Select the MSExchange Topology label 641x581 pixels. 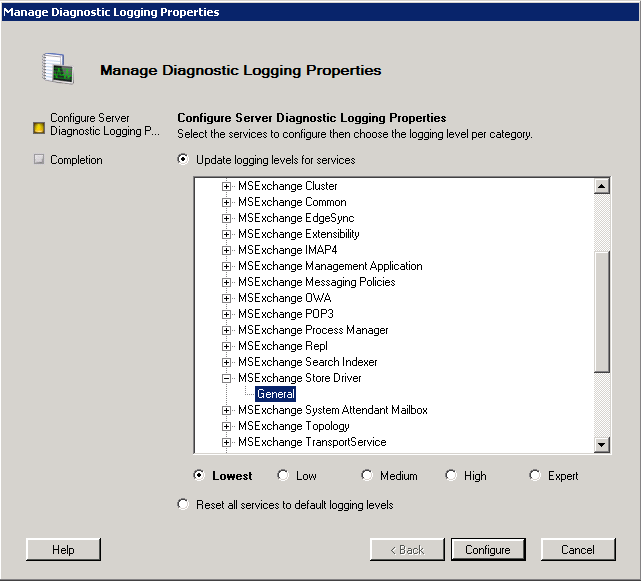click(294, 426)
